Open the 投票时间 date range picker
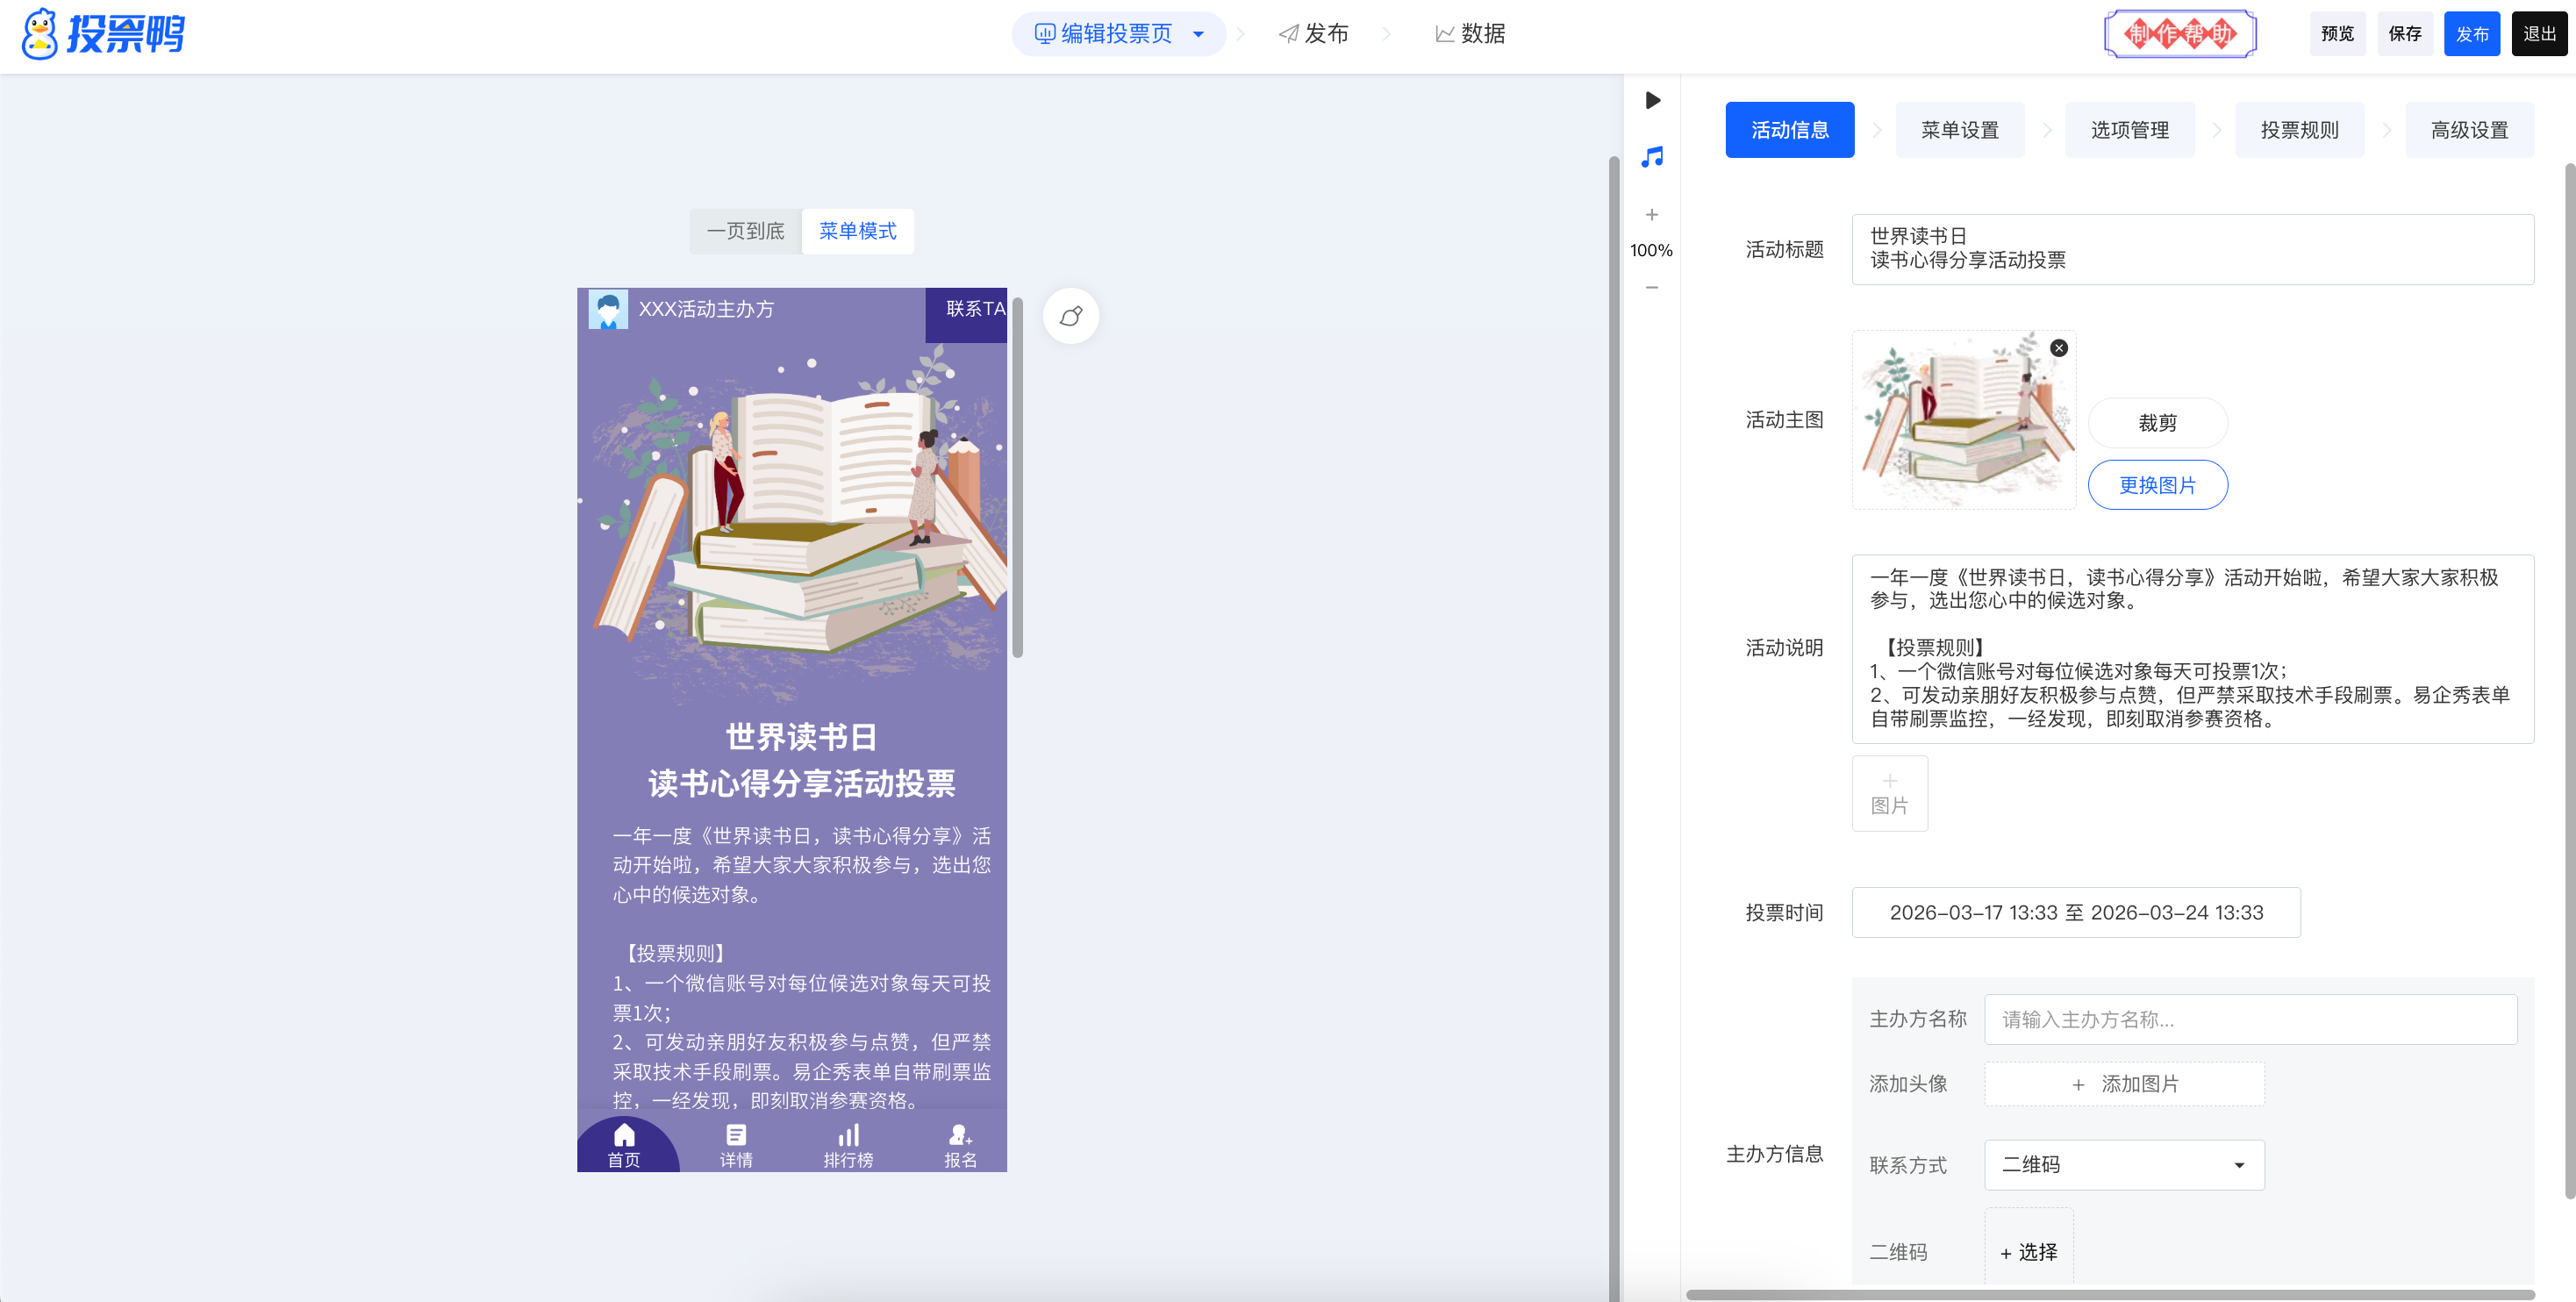 (2075, 912)
